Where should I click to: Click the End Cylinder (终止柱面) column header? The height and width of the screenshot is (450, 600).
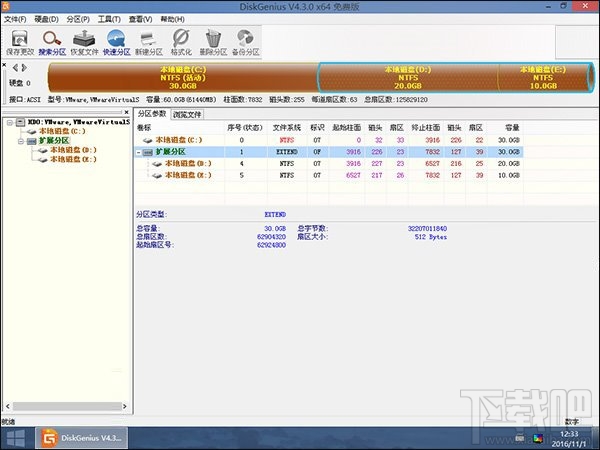pyautogui.click(x=426, y=128)
